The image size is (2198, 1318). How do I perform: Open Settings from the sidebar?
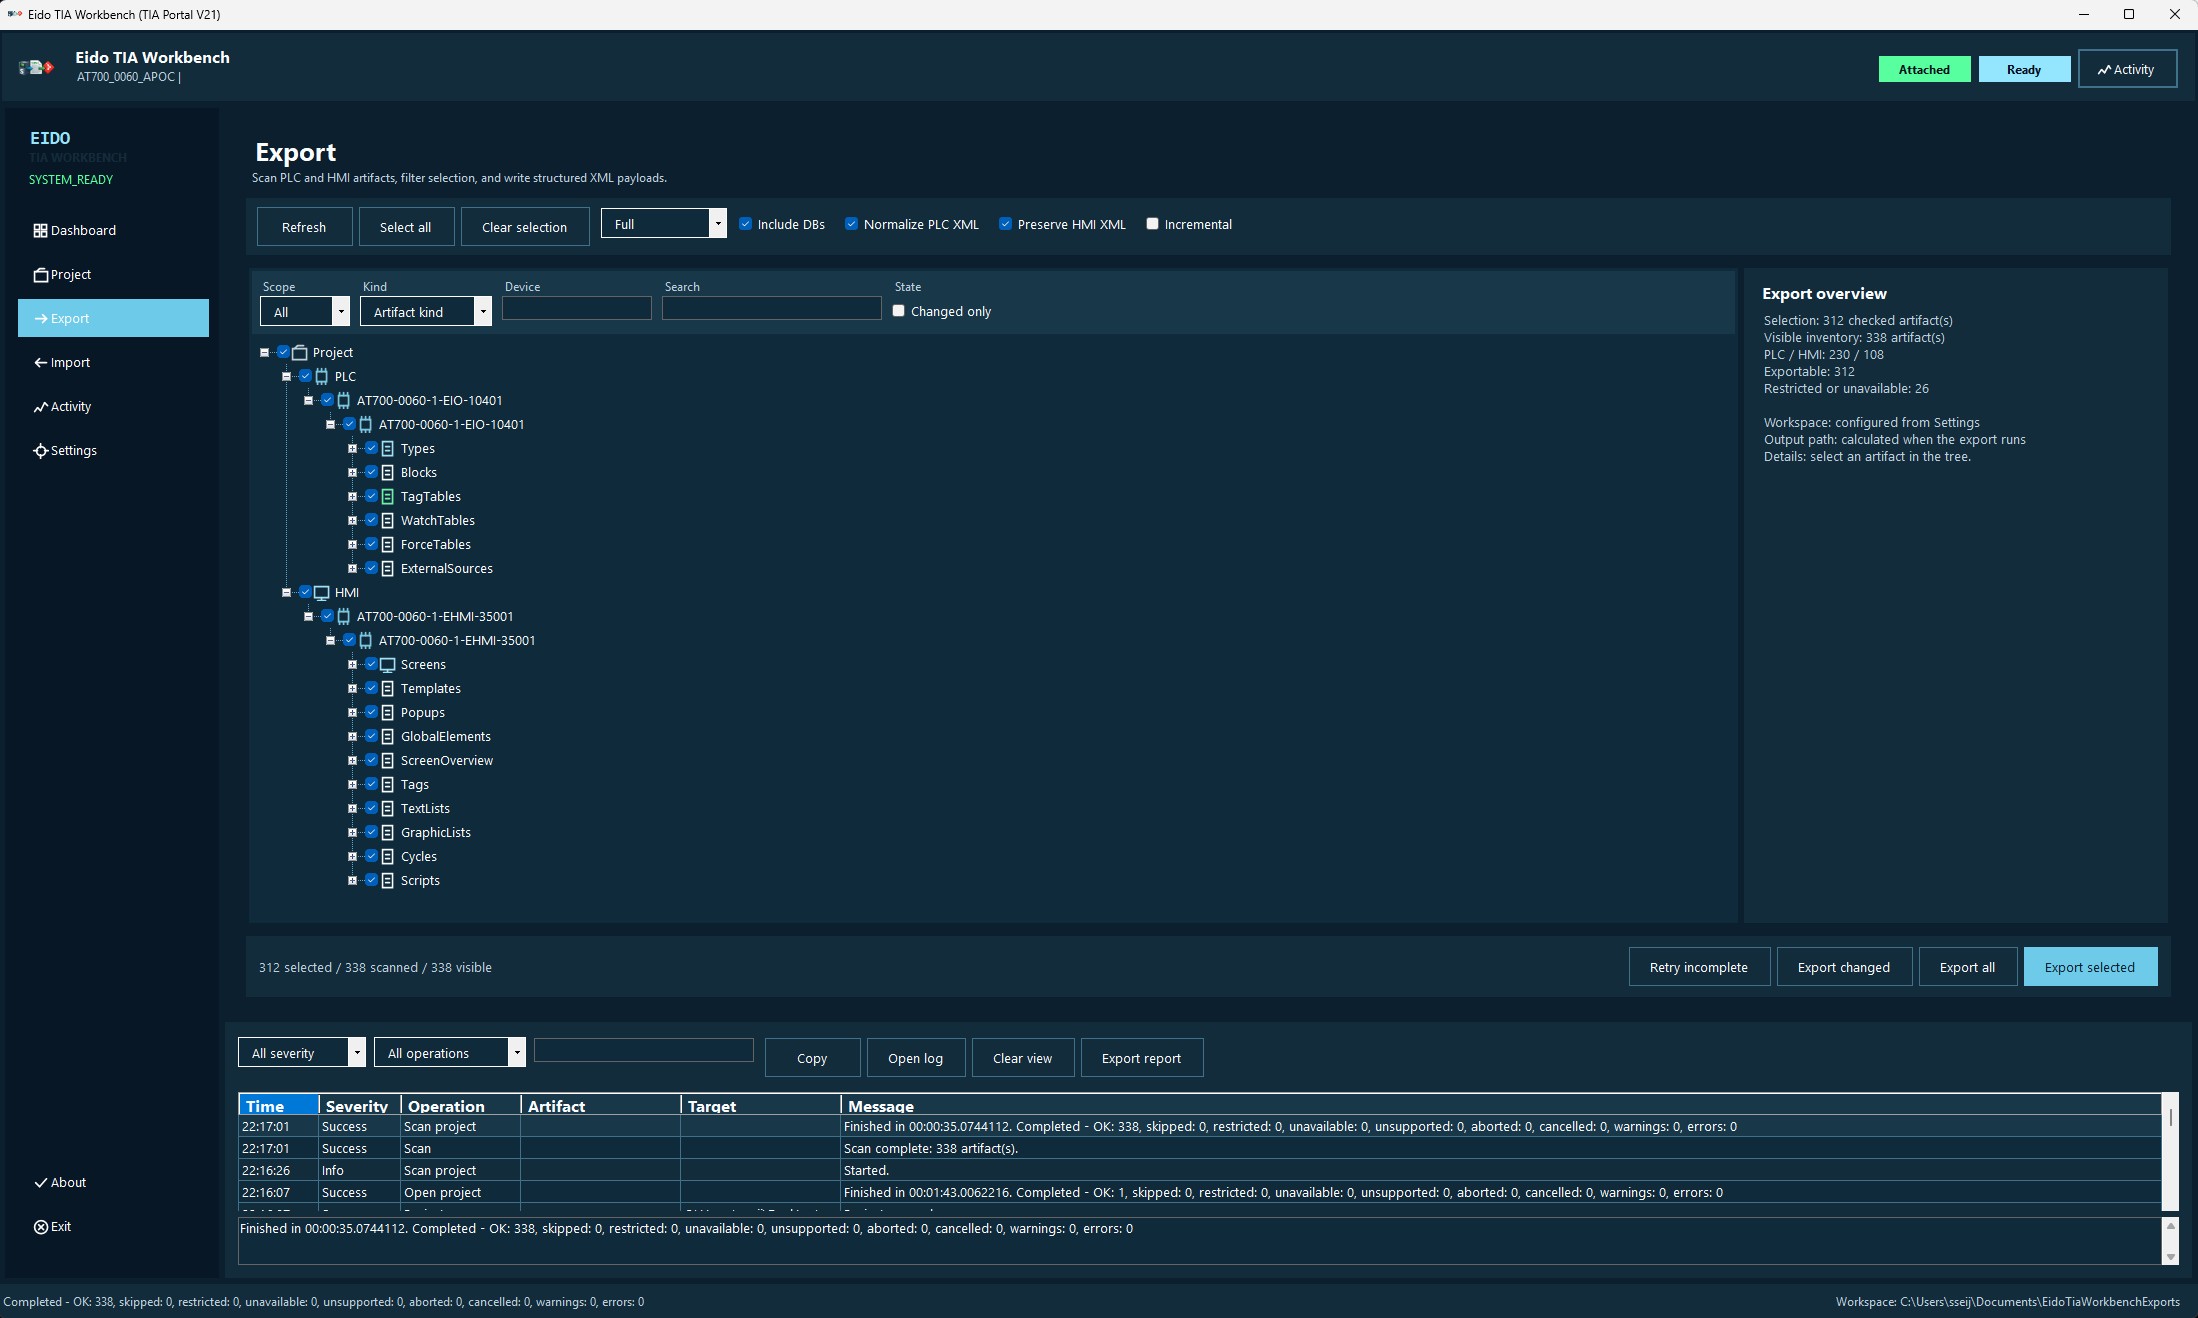point(113,451)
